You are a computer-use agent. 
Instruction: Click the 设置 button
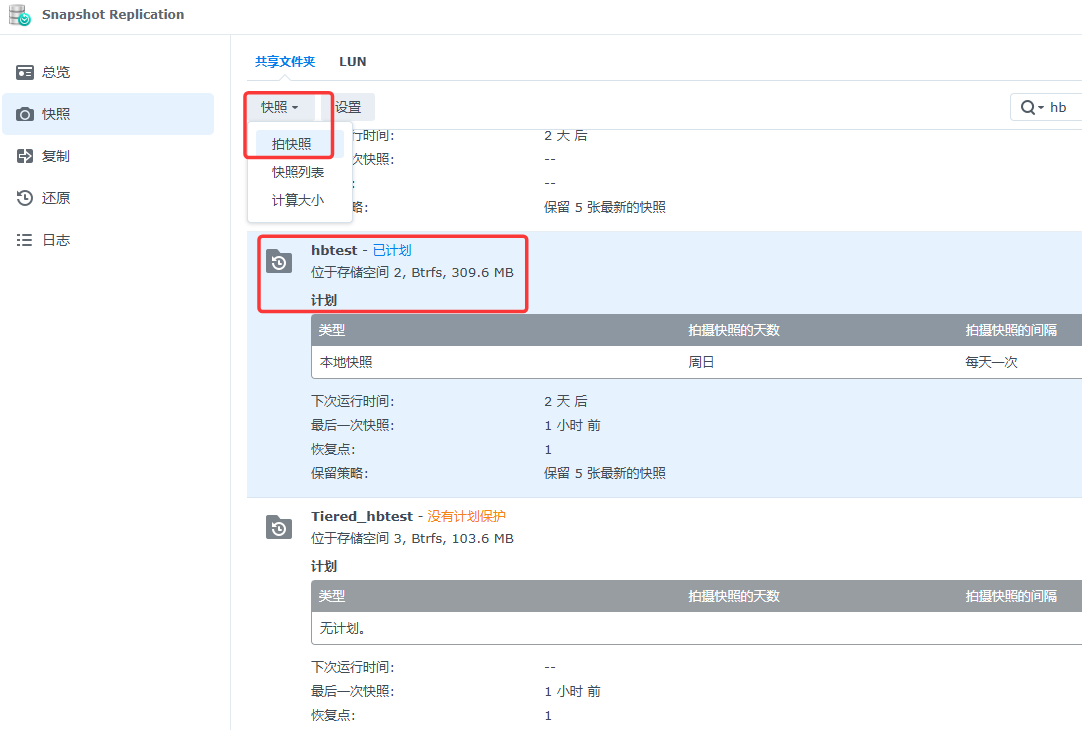348,107
